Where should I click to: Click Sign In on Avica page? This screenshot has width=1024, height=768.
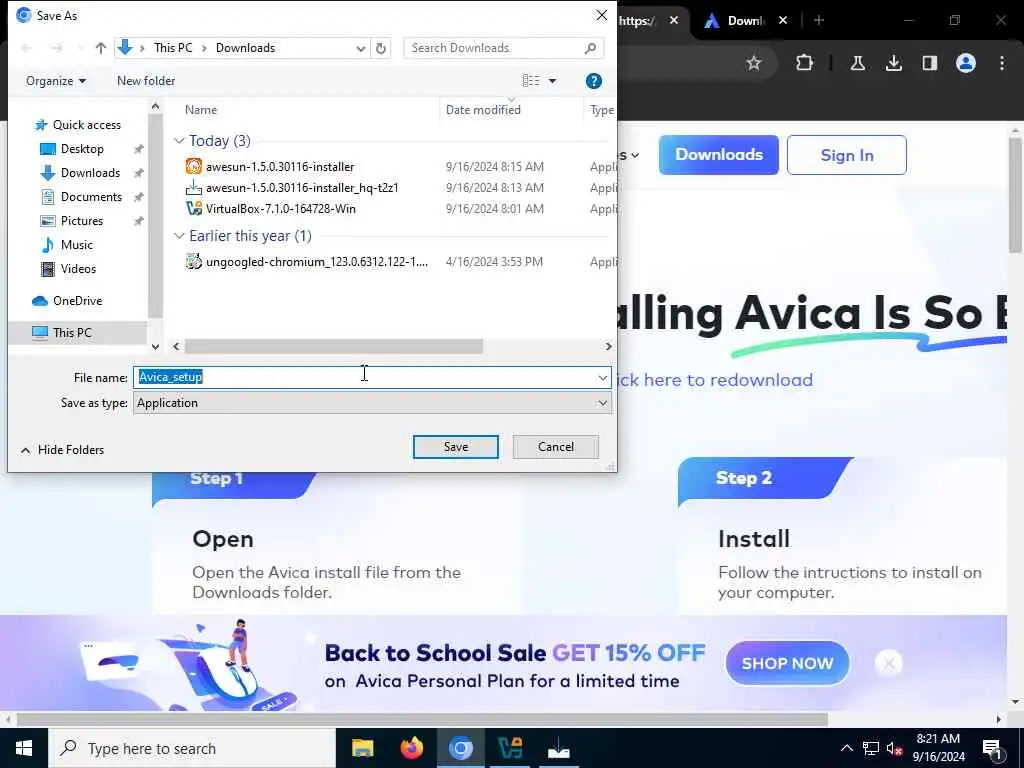(847, 155)
